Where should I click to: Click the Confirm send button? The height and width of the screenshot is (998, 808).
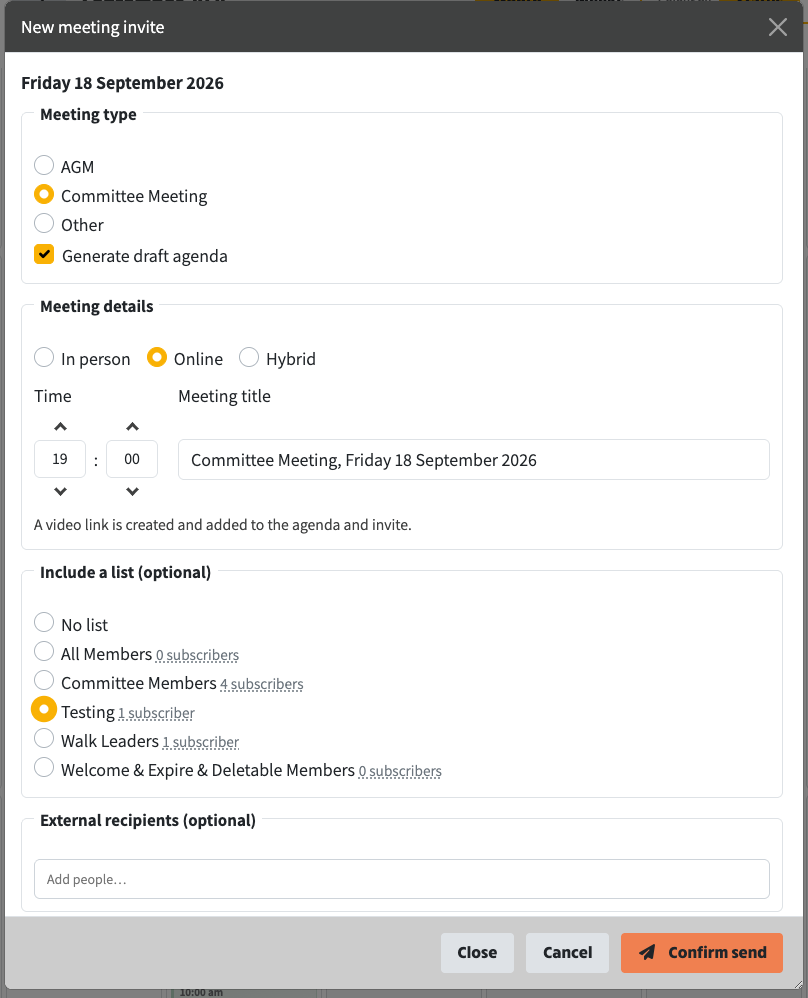tap(702, 953)
